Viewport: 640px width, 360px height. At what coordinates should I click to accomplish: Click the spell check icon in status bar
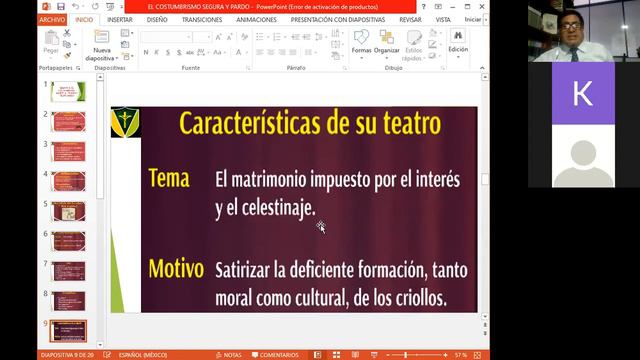[x=107, y=355]
